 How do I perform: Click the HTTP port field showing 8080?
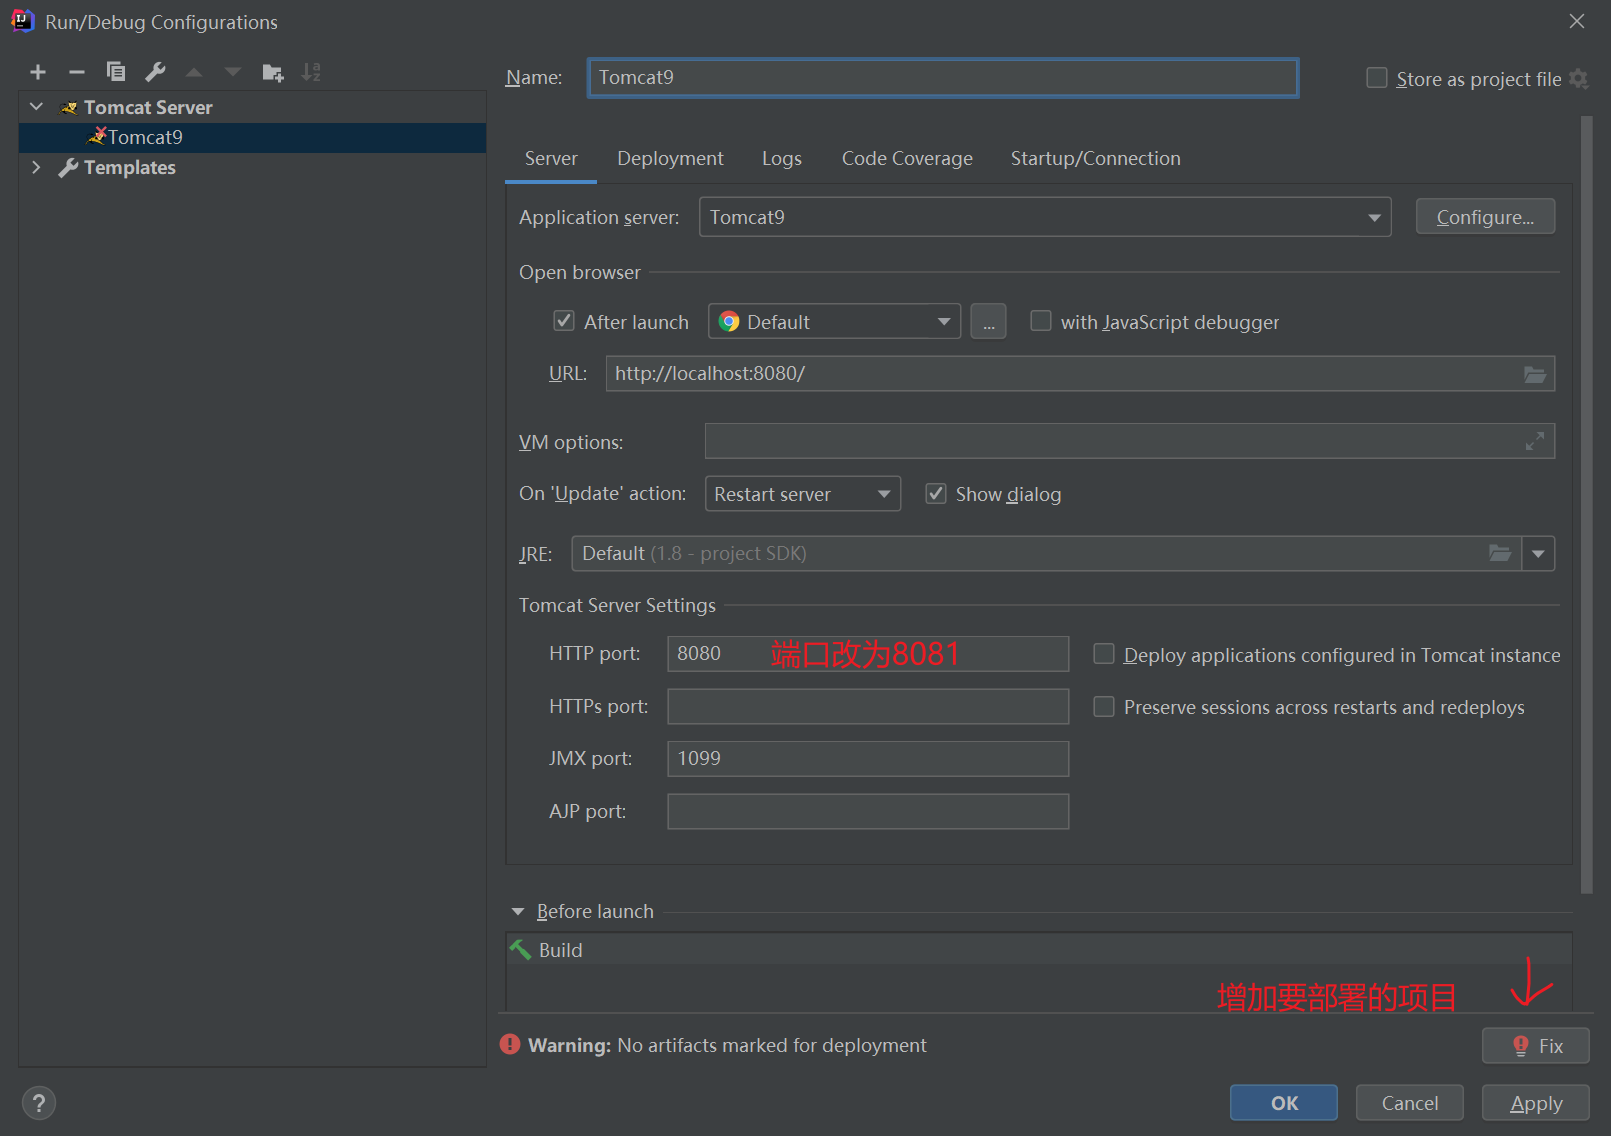[x=868, y=654]
